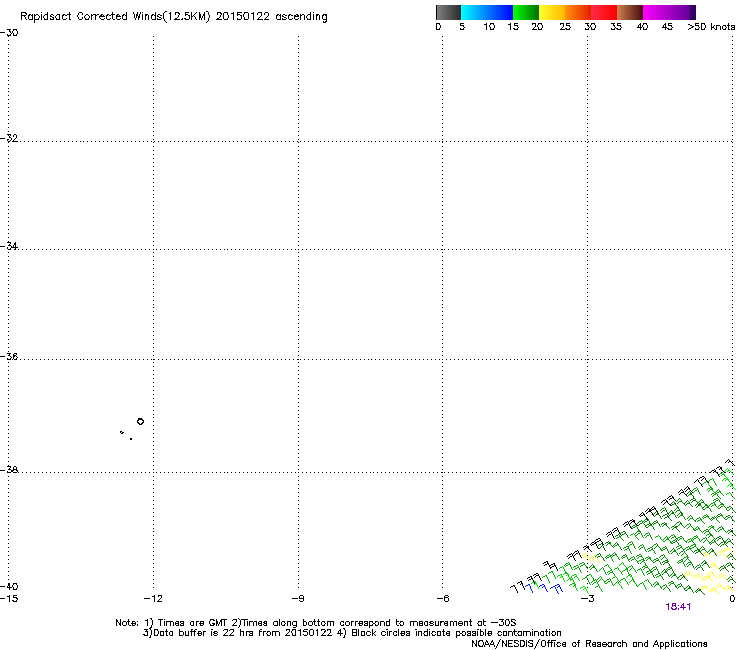
Task: Click the latitude axis label '-36'
Action: click(x=9, y=356)
